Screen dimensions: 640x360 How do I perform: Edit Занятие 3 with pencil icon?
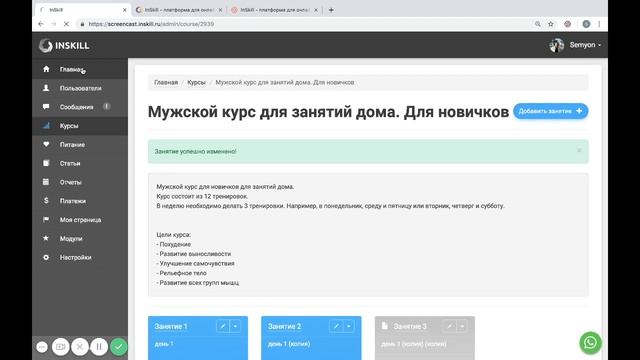(449, 326)
